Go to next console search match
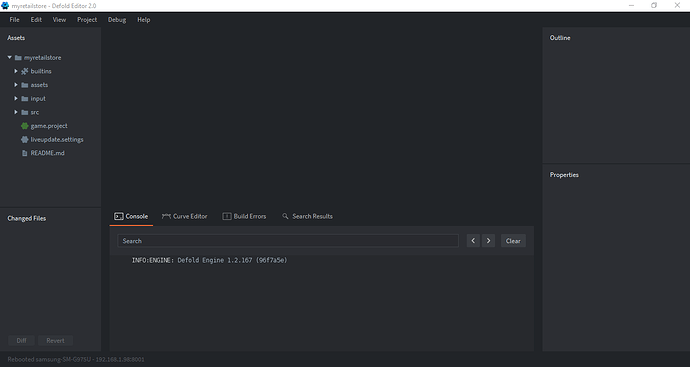 pyautogui.click(x=488, y=241)
